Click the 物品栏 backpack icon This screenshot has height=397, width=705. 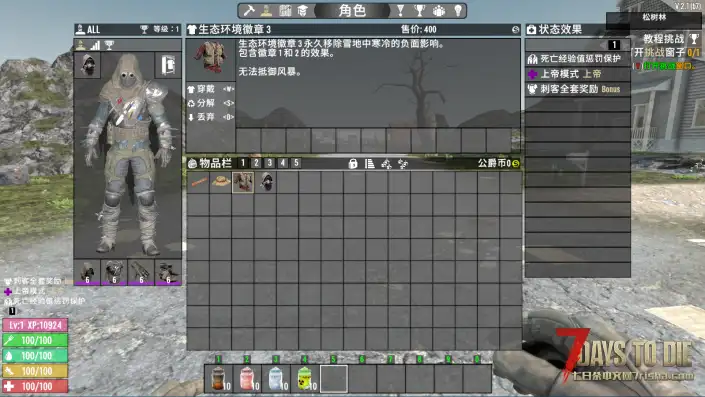pyautogui.click(x=192, y=163)
